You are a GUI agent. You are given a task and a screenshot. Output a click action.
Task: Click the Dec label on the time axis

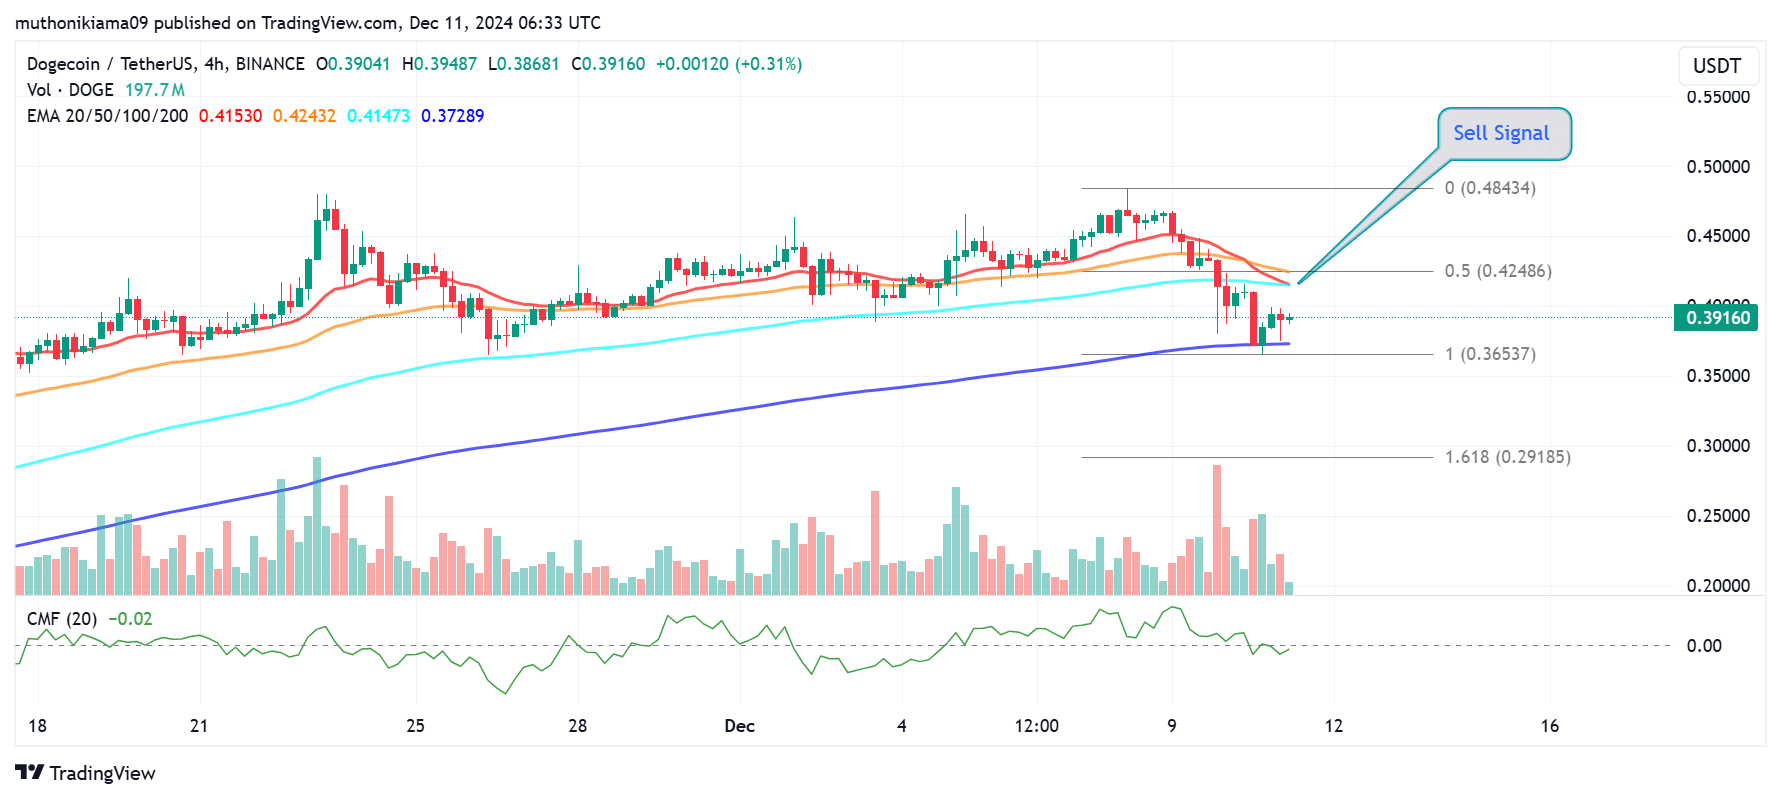[x=739, y=726]
